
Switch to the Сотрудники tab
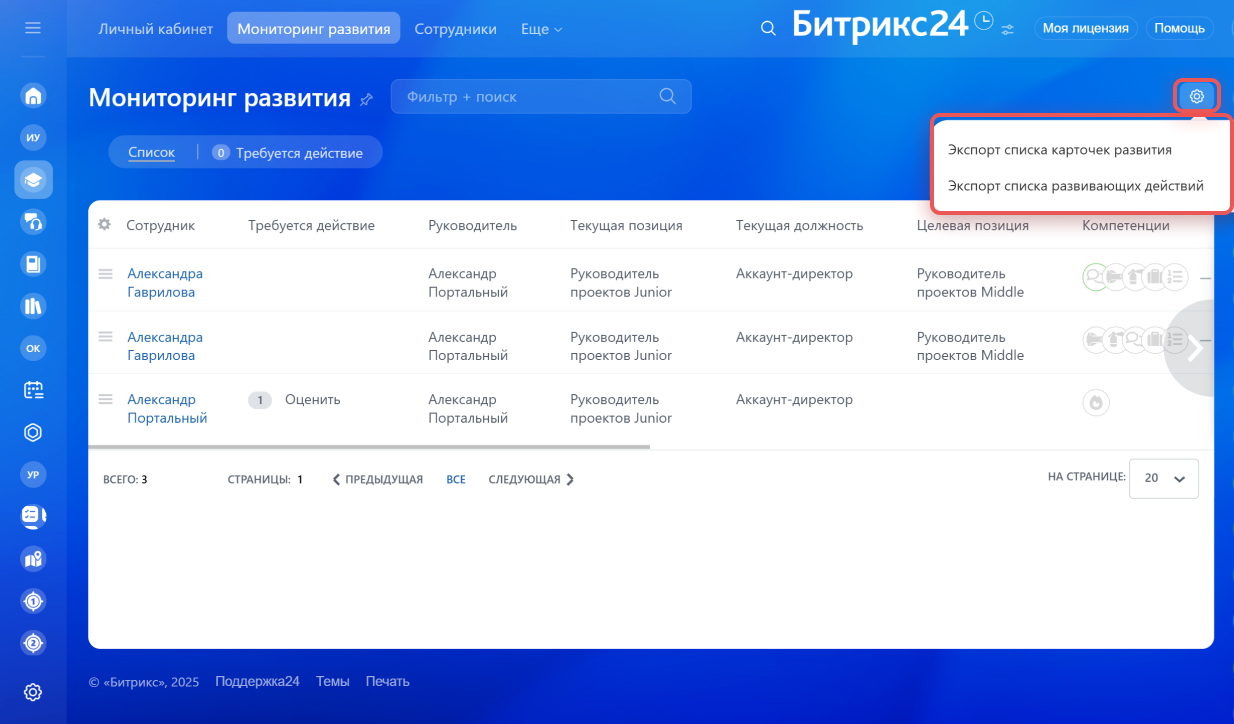pos(455,29)
